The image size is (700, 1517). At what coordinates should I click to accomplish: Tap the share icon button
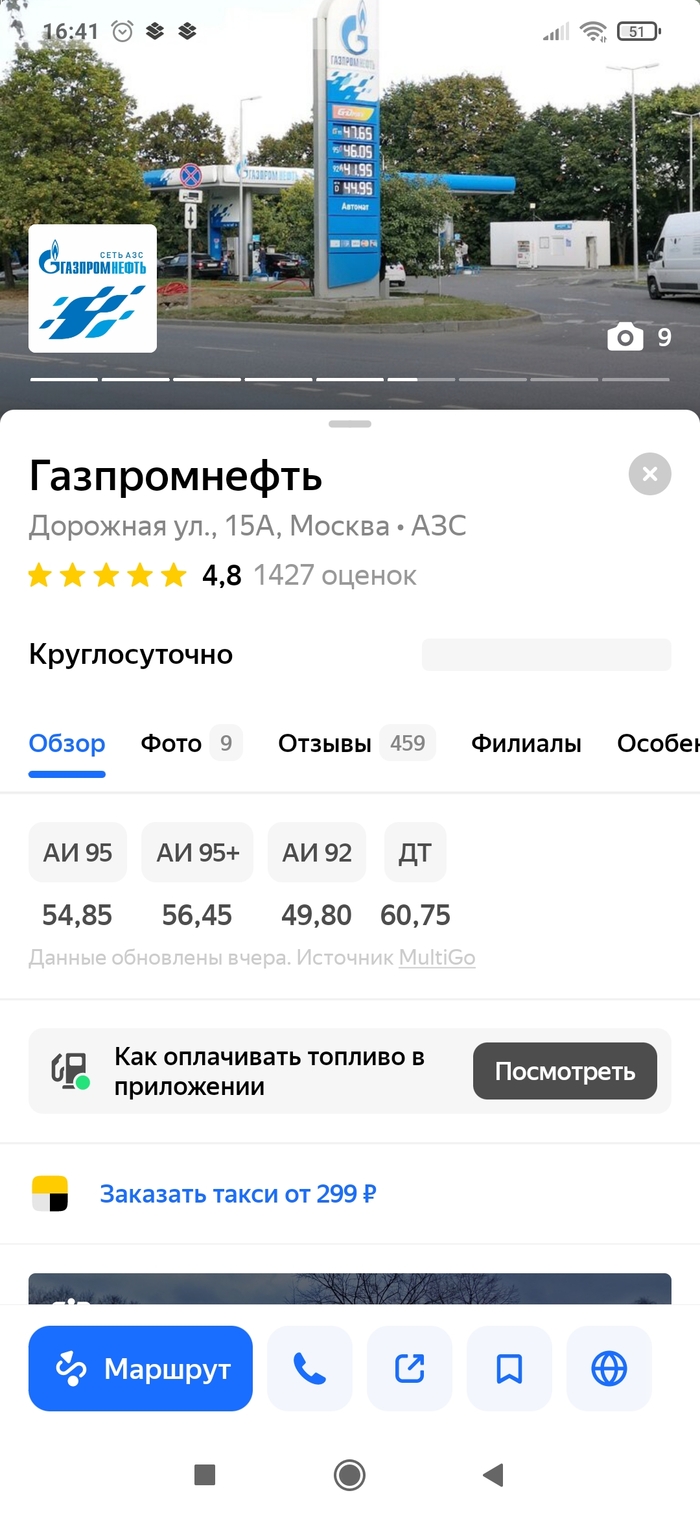(x=410, y=1368)
